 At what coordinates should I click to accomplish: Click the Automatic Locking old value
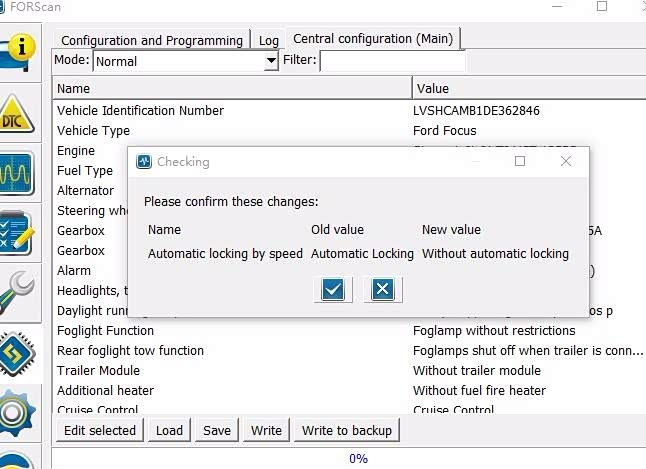point(362,253)
